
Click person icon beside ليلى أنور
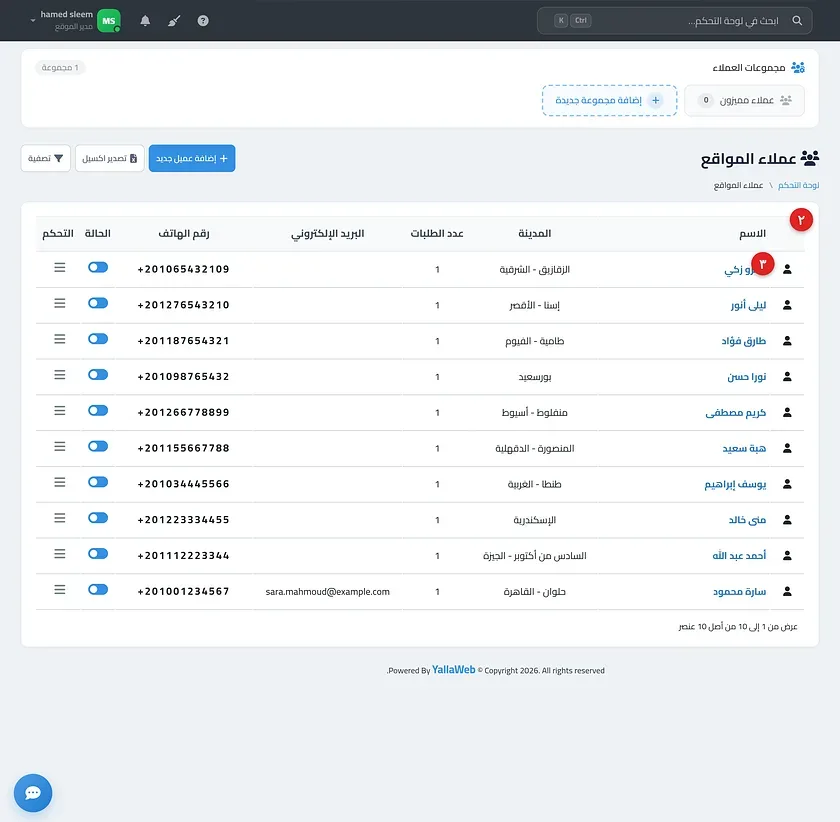click(x=787, y=305)
